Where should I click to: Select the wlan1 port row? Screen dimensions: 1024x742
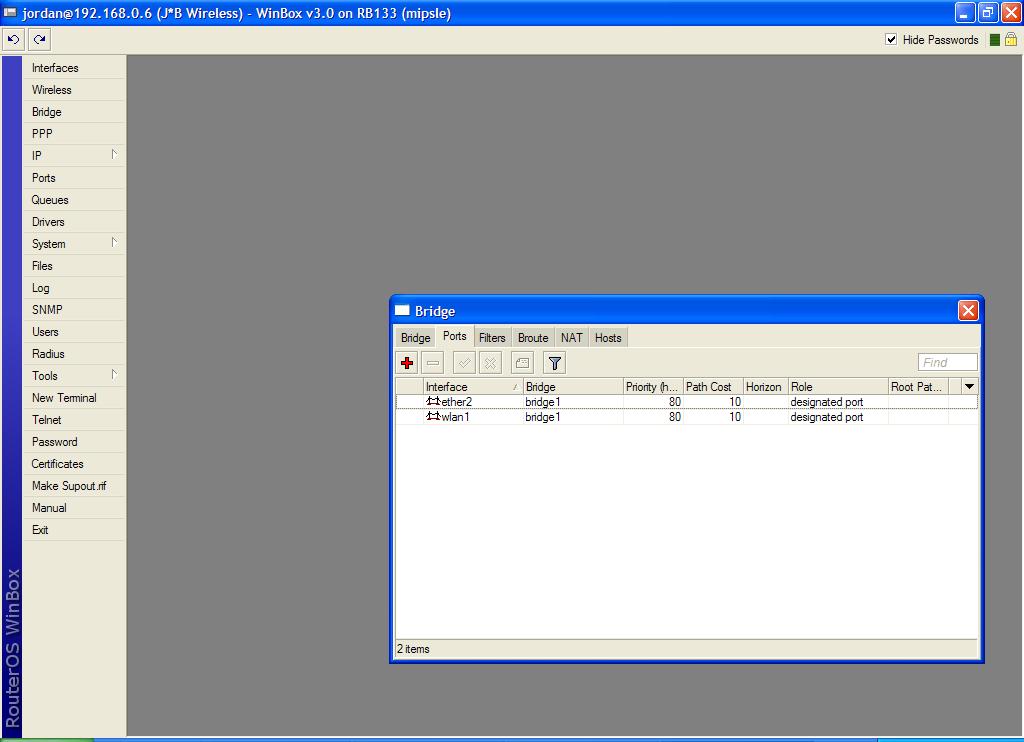coord(686,417)
